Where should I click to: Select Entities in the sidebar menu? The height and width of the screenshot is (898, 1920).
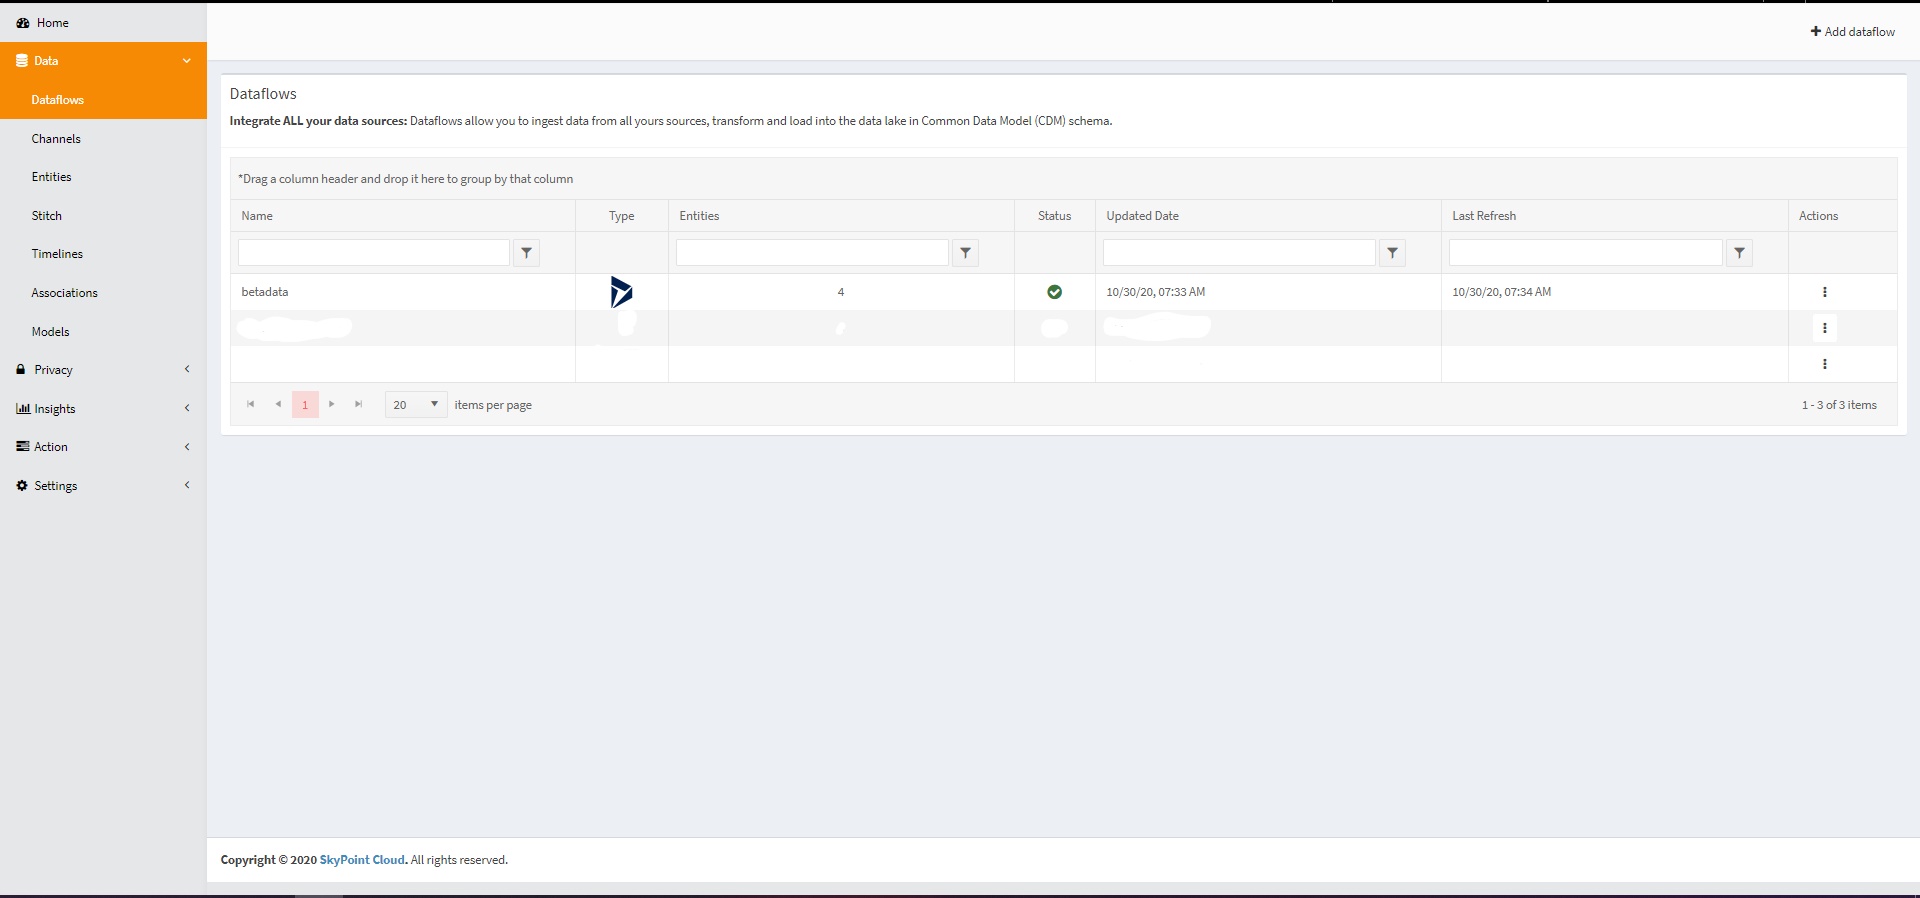pyautogui.click(x=51, y=177)
